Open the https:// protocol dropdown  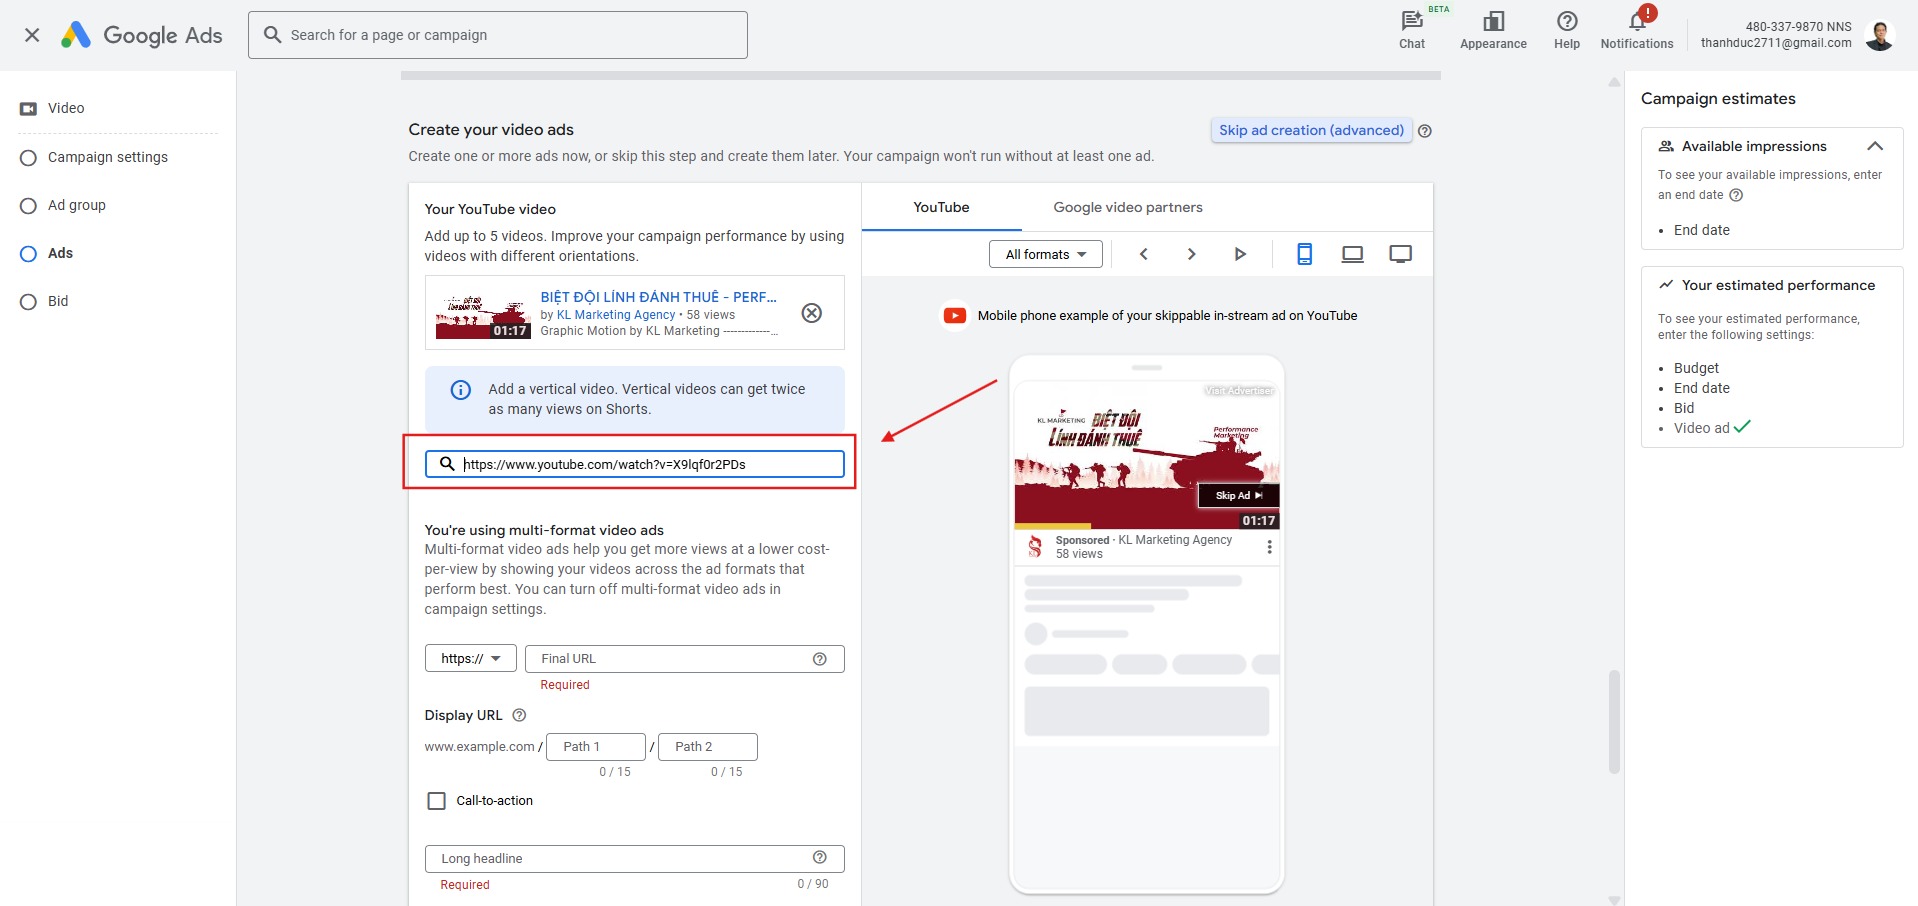pyautogui.click(x=470, y=658)
